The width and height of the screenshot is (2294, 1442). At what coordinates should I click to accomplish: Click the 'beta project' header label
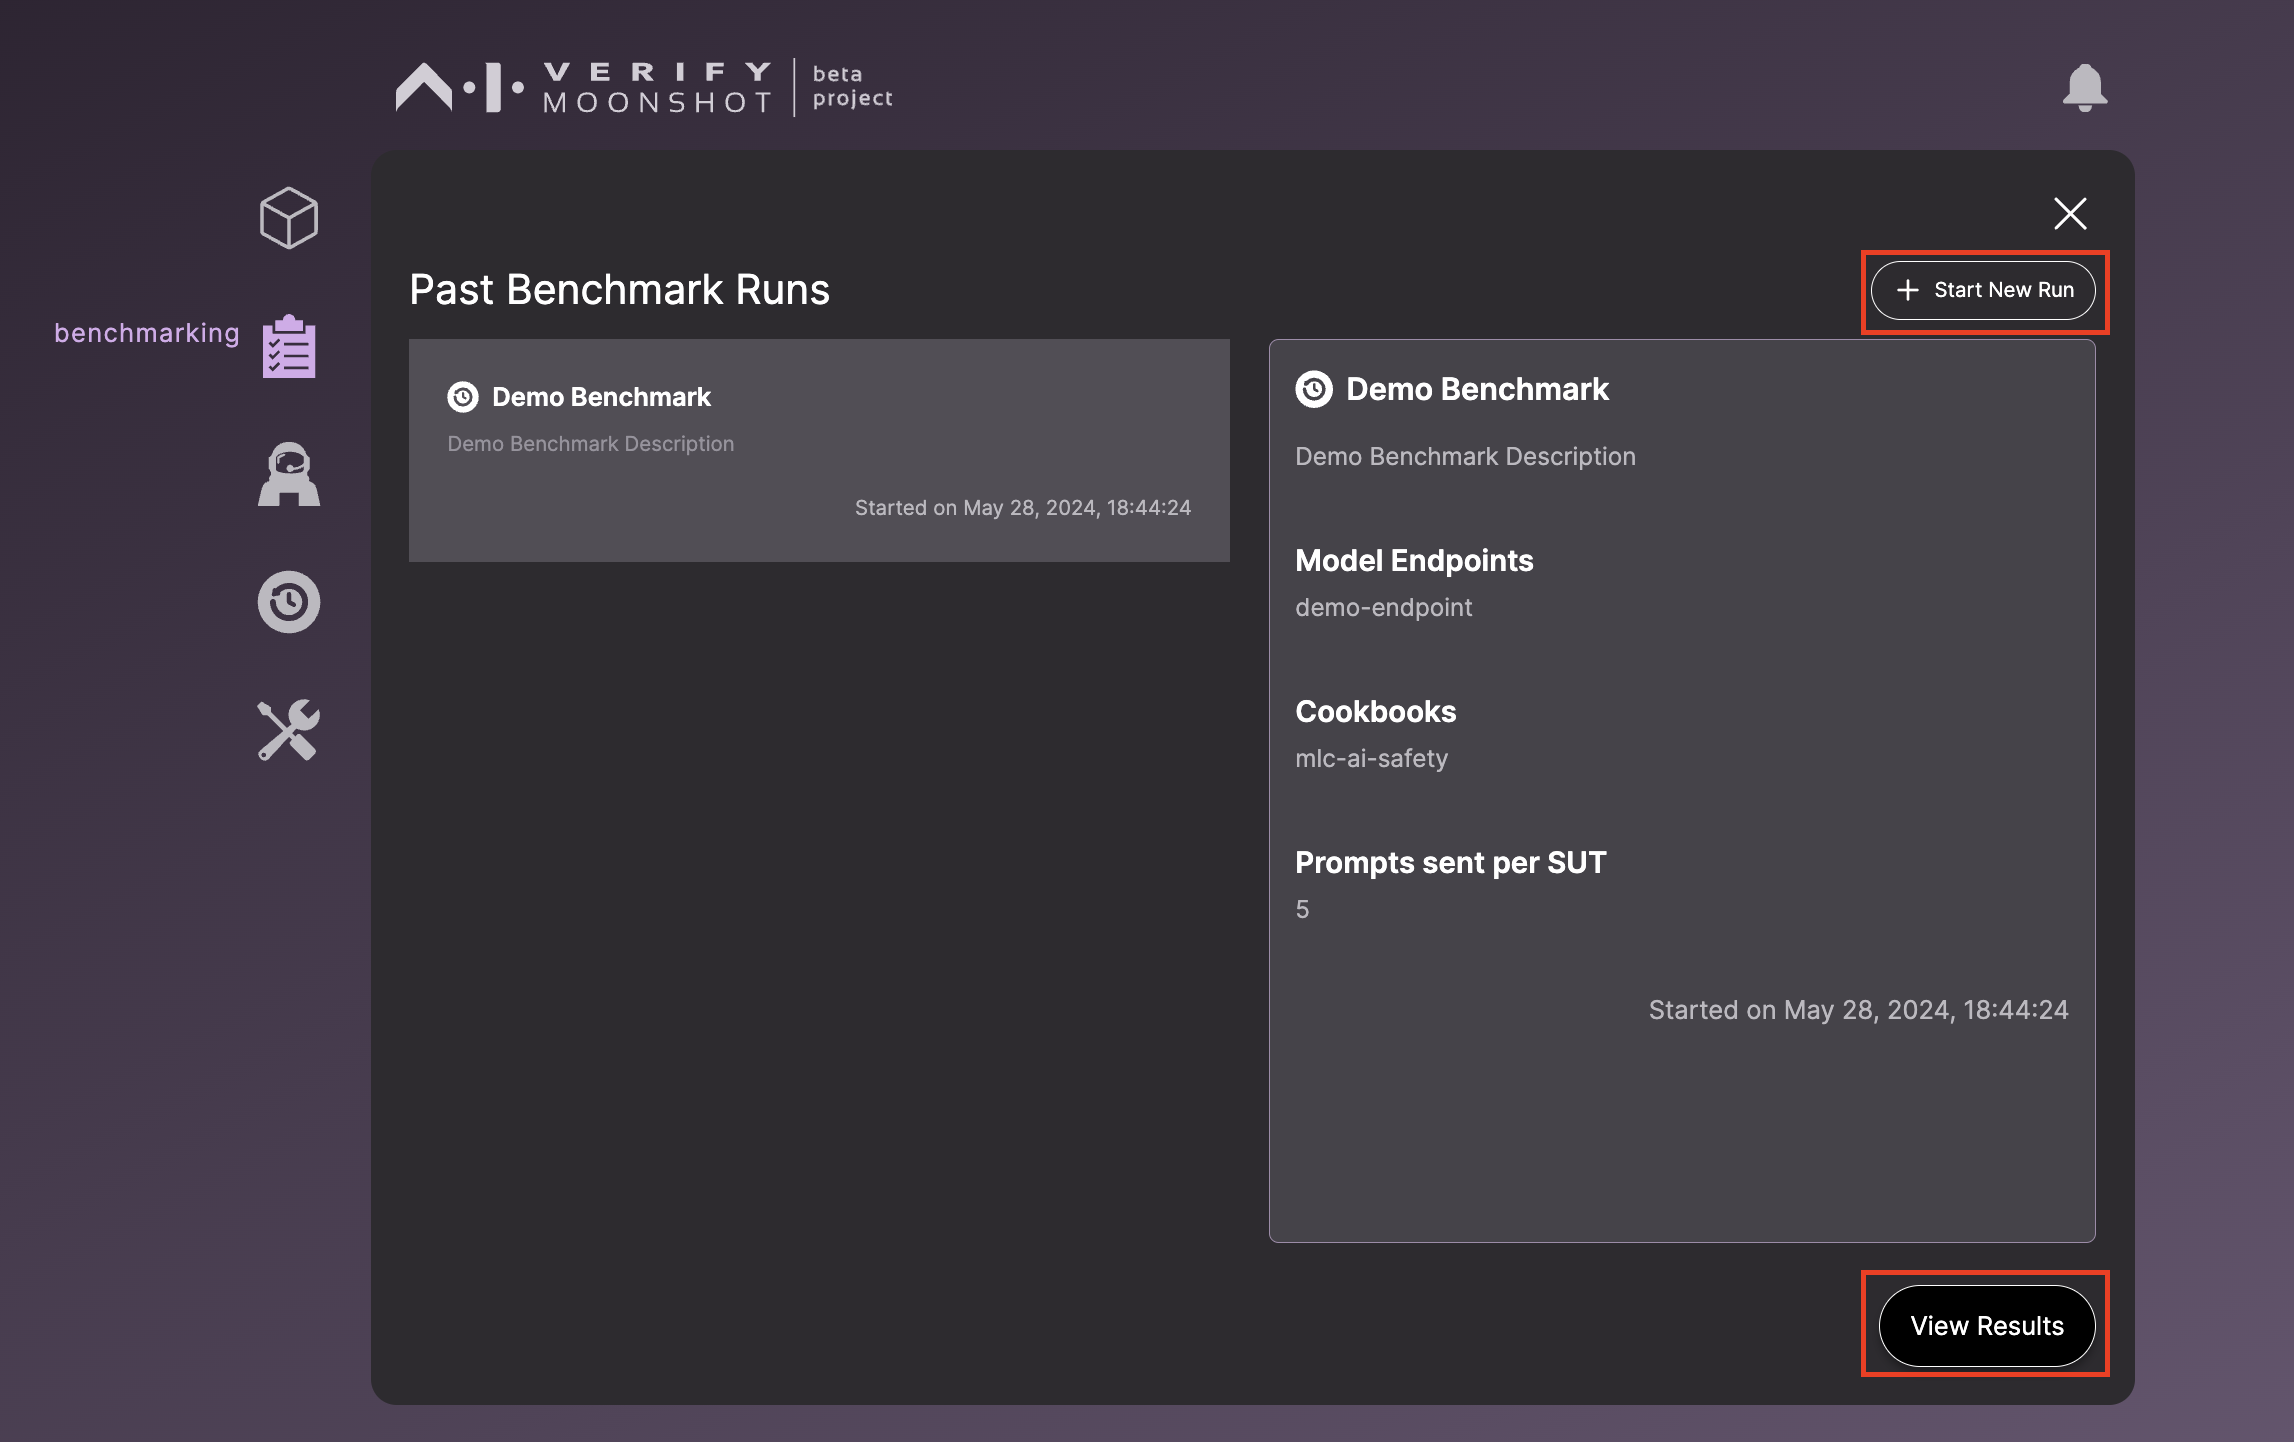[852, 87]
